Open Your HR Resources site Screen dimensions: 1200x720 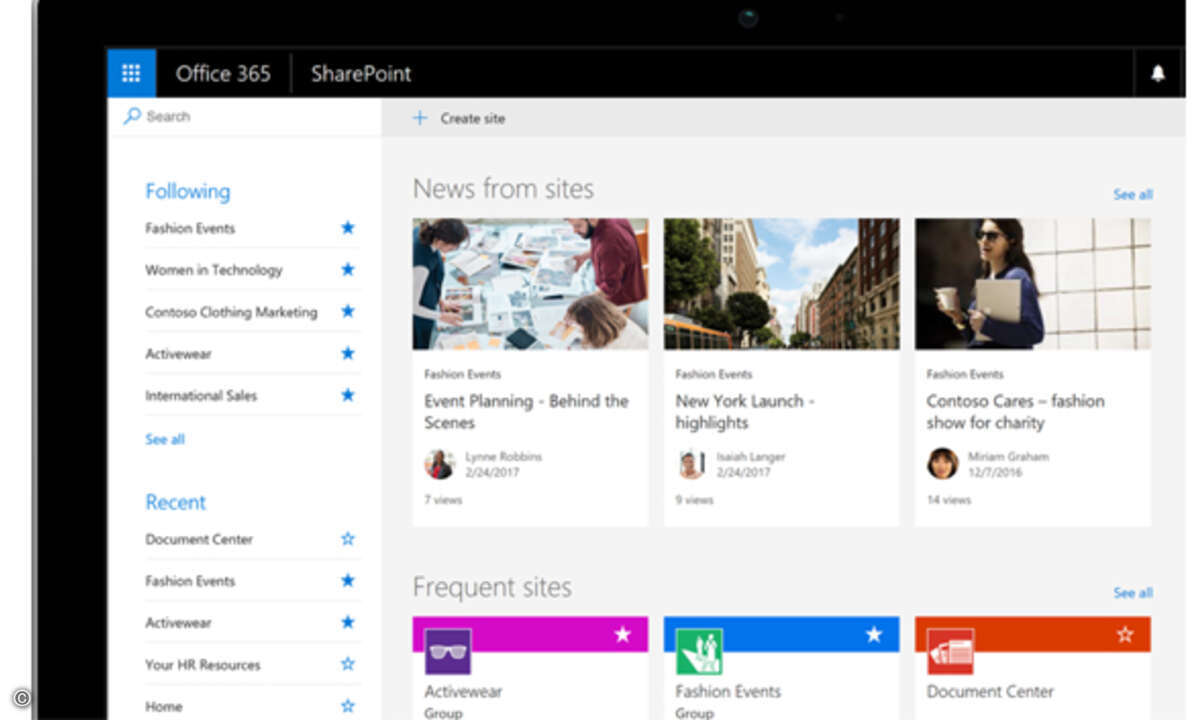coord(203,664)
